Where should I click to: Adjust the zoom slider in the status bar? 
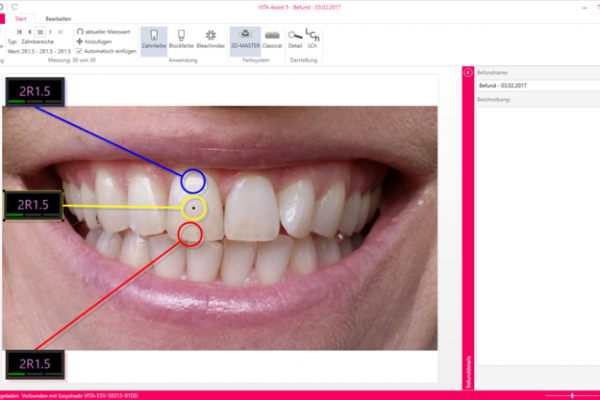coord(572,395)
